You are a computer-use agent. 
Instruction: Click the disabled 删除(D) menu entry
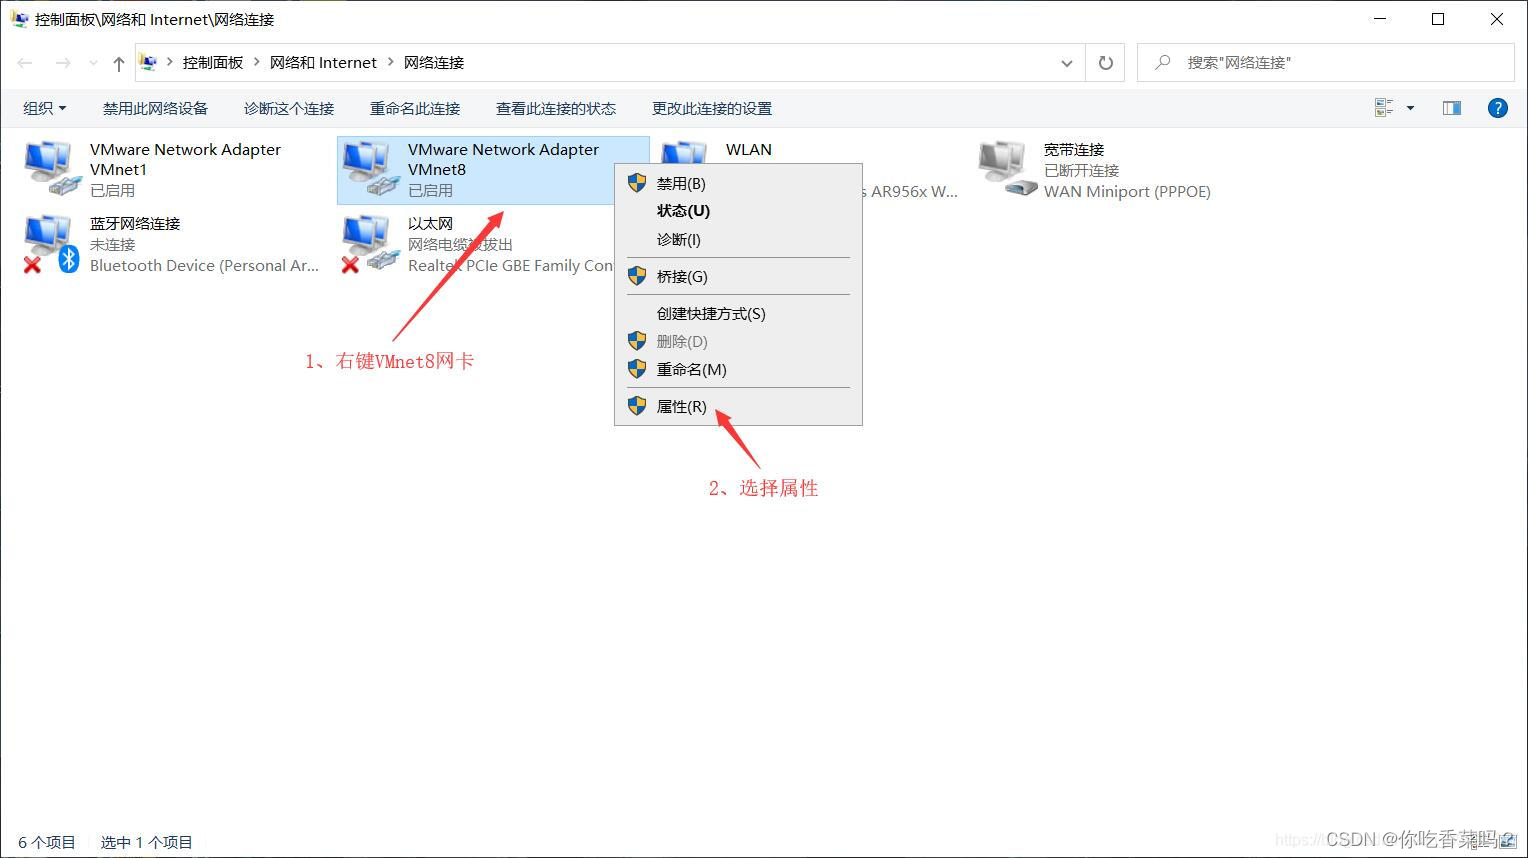click(738, 341)
